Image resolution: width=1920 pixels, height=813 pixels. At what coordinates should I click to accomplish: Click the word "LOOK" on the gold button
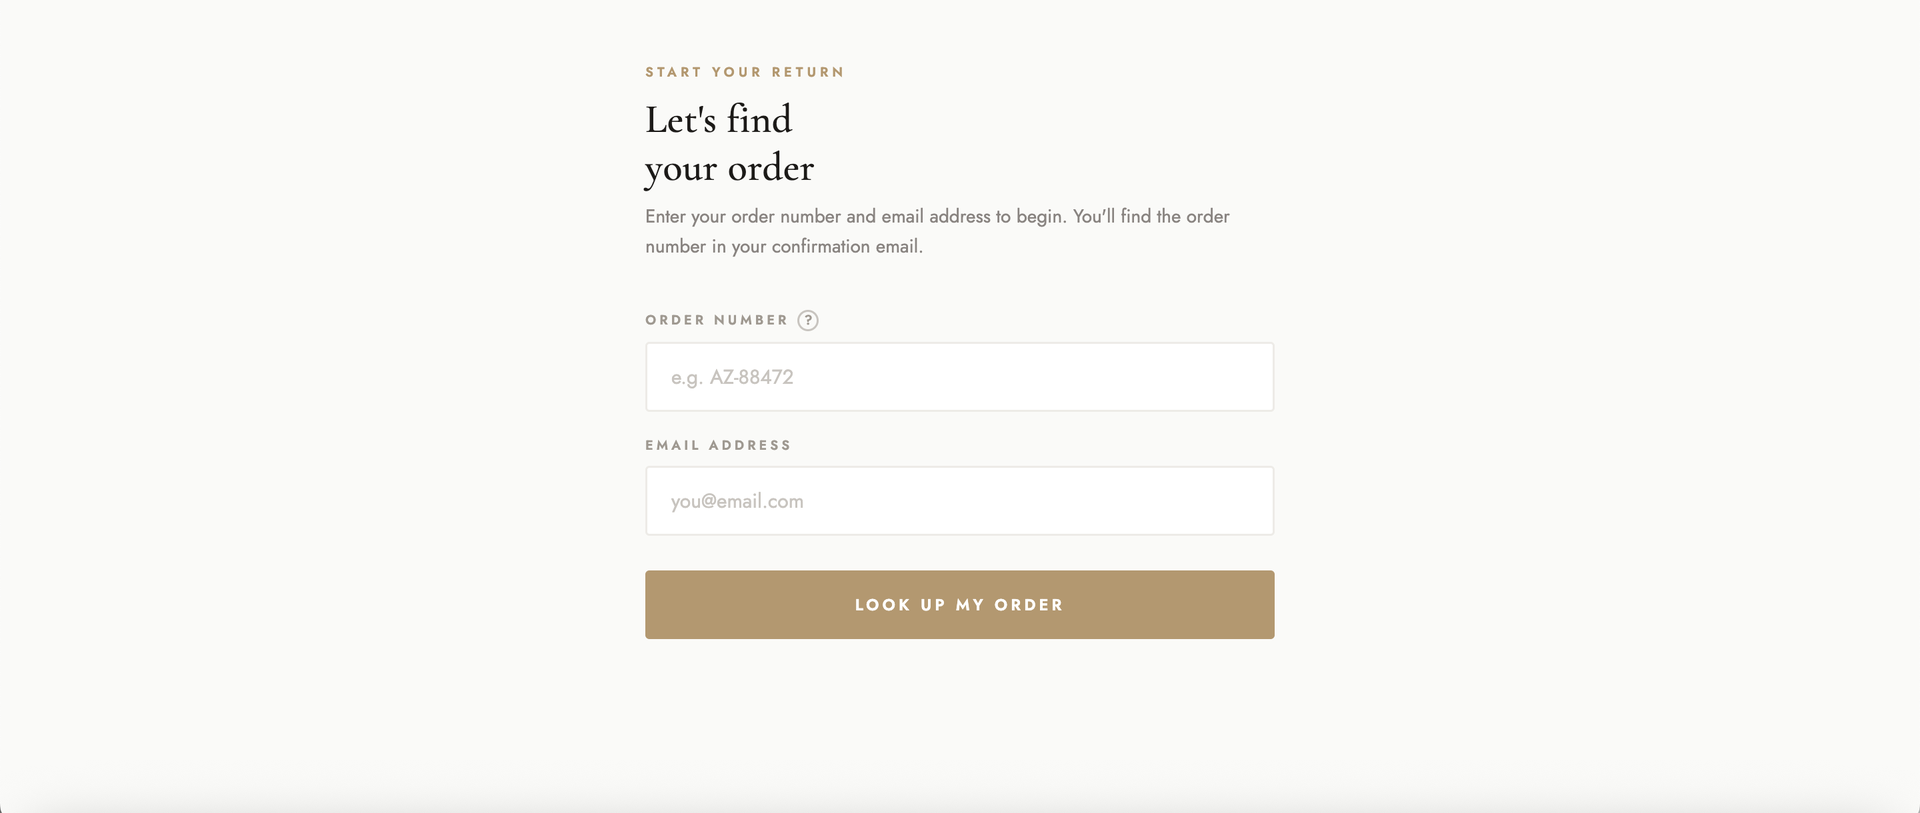click(x=882, y=605)
